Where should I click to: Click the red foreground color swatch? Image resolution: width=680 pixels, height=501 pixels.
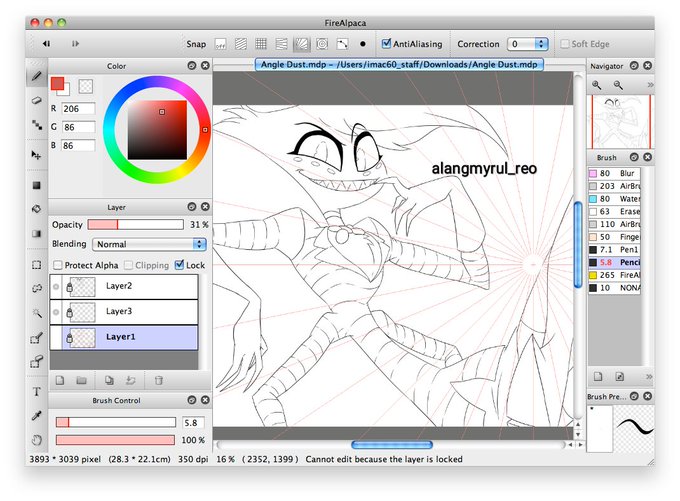(x=57, y=83)
